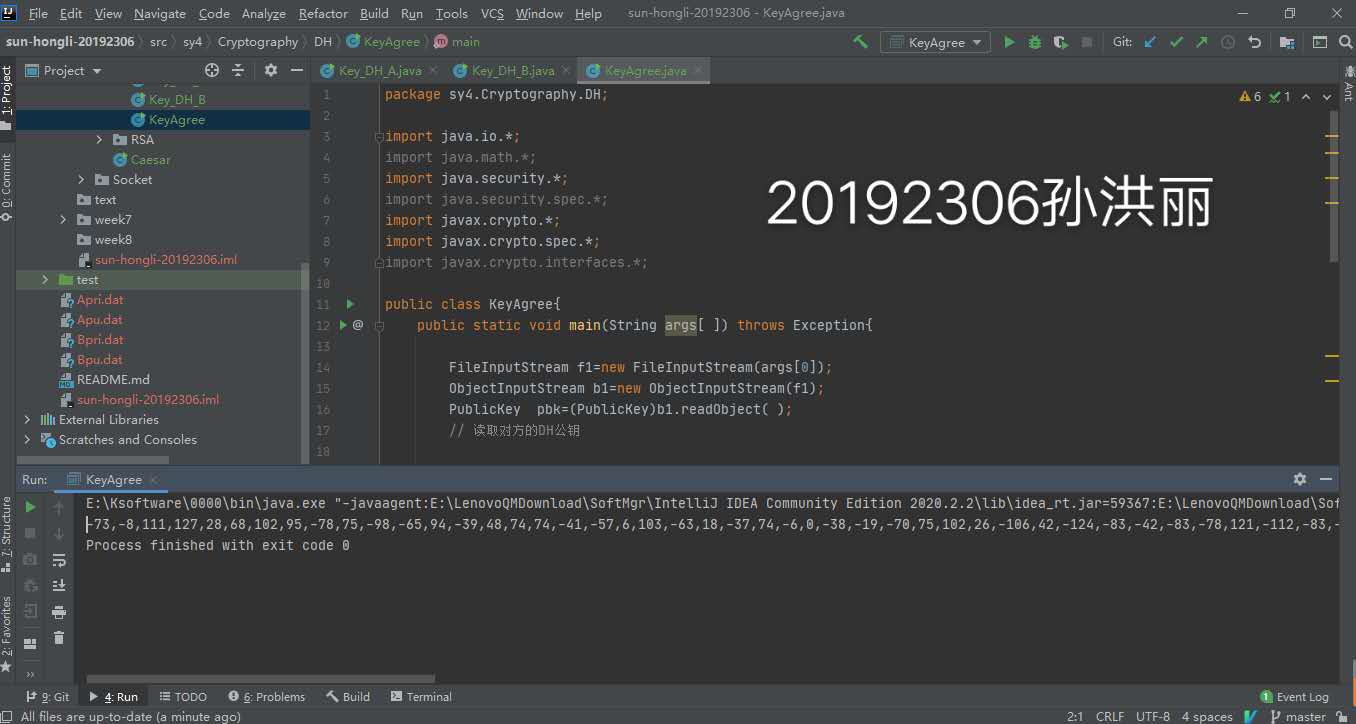Click Git update project blue arrow
The height and width of the screenshot is (724, 1356).
pos(1150,42)
